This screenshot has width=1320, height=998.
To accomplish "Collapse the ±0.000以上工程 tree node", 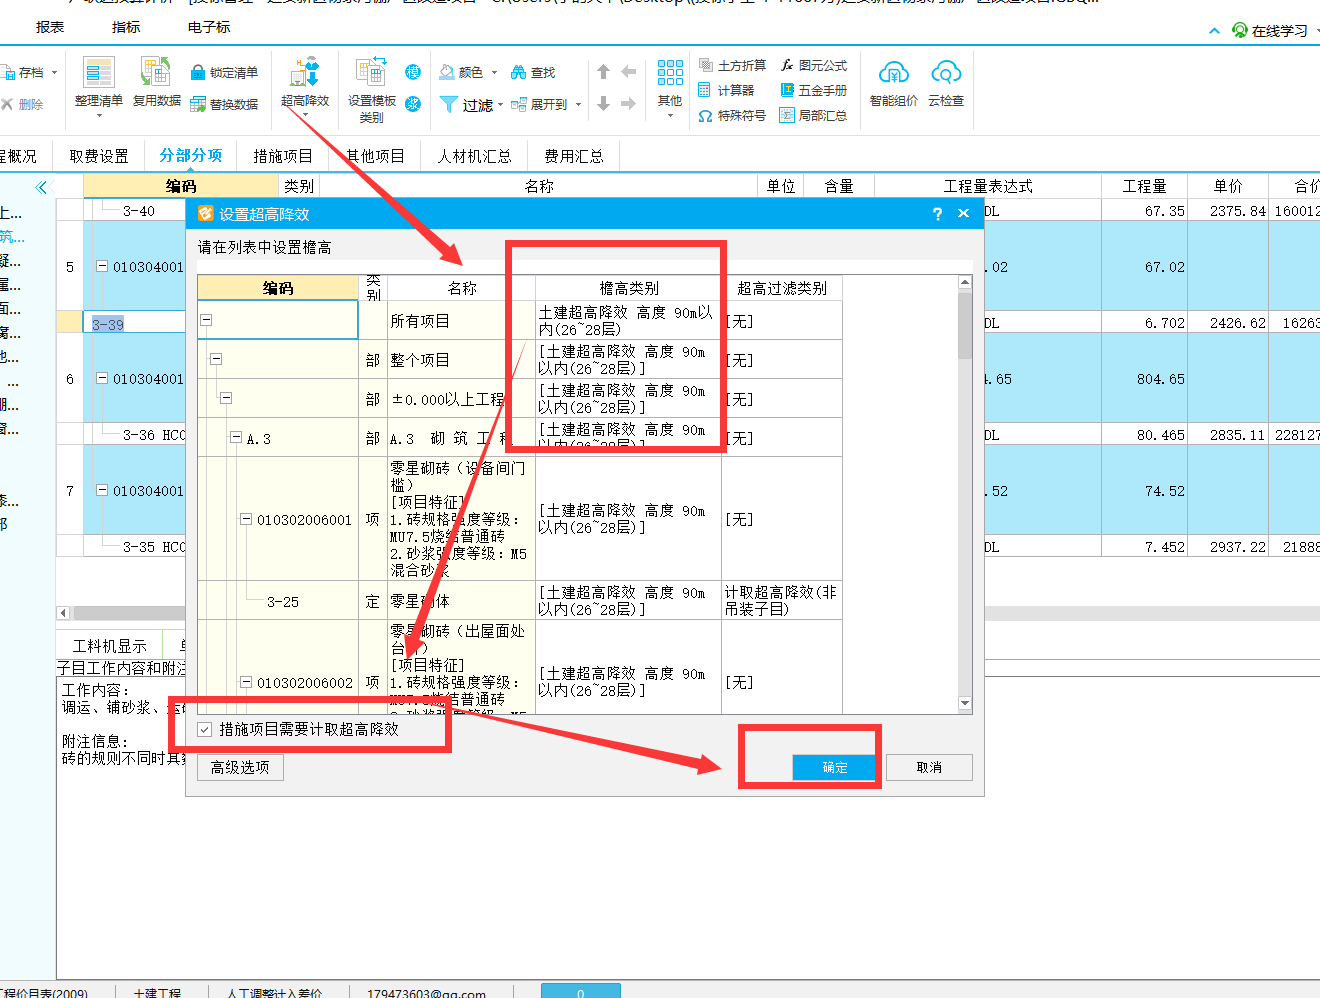I will click(226, 398).
